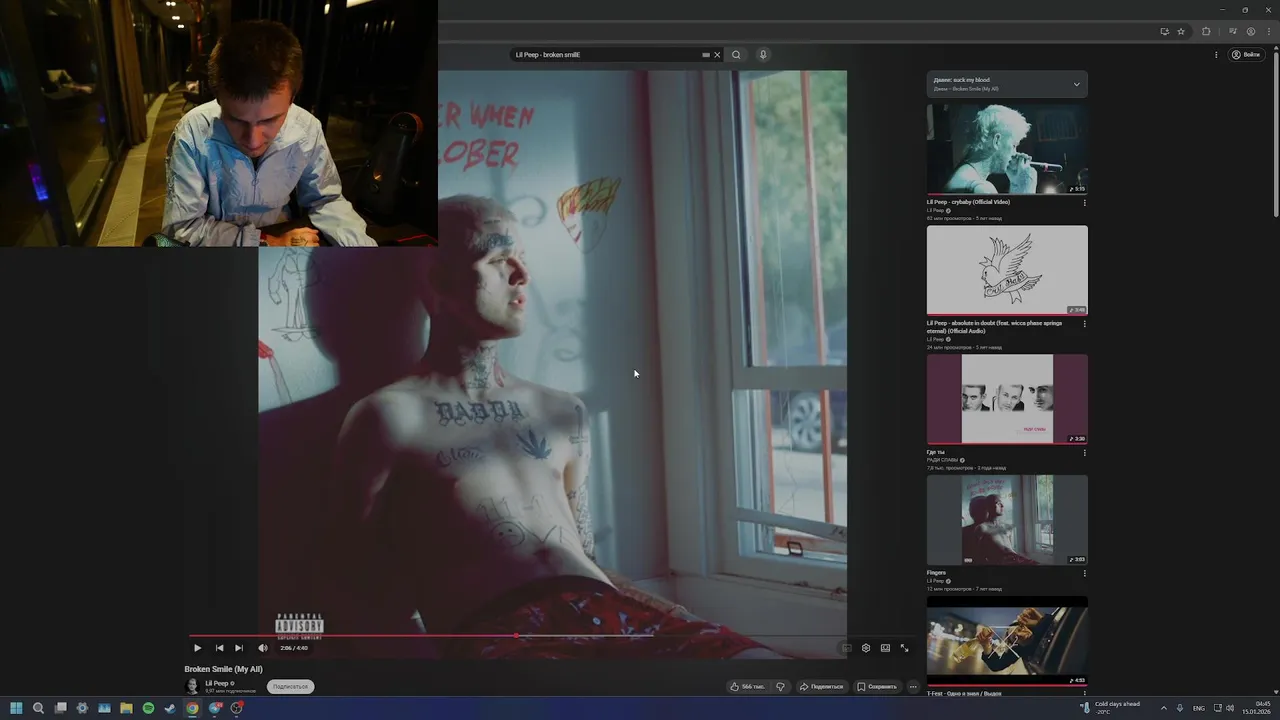This screenshot has height=720, width=1280.
Task: Open the Windows Start menu
Action: click(16, 708)
